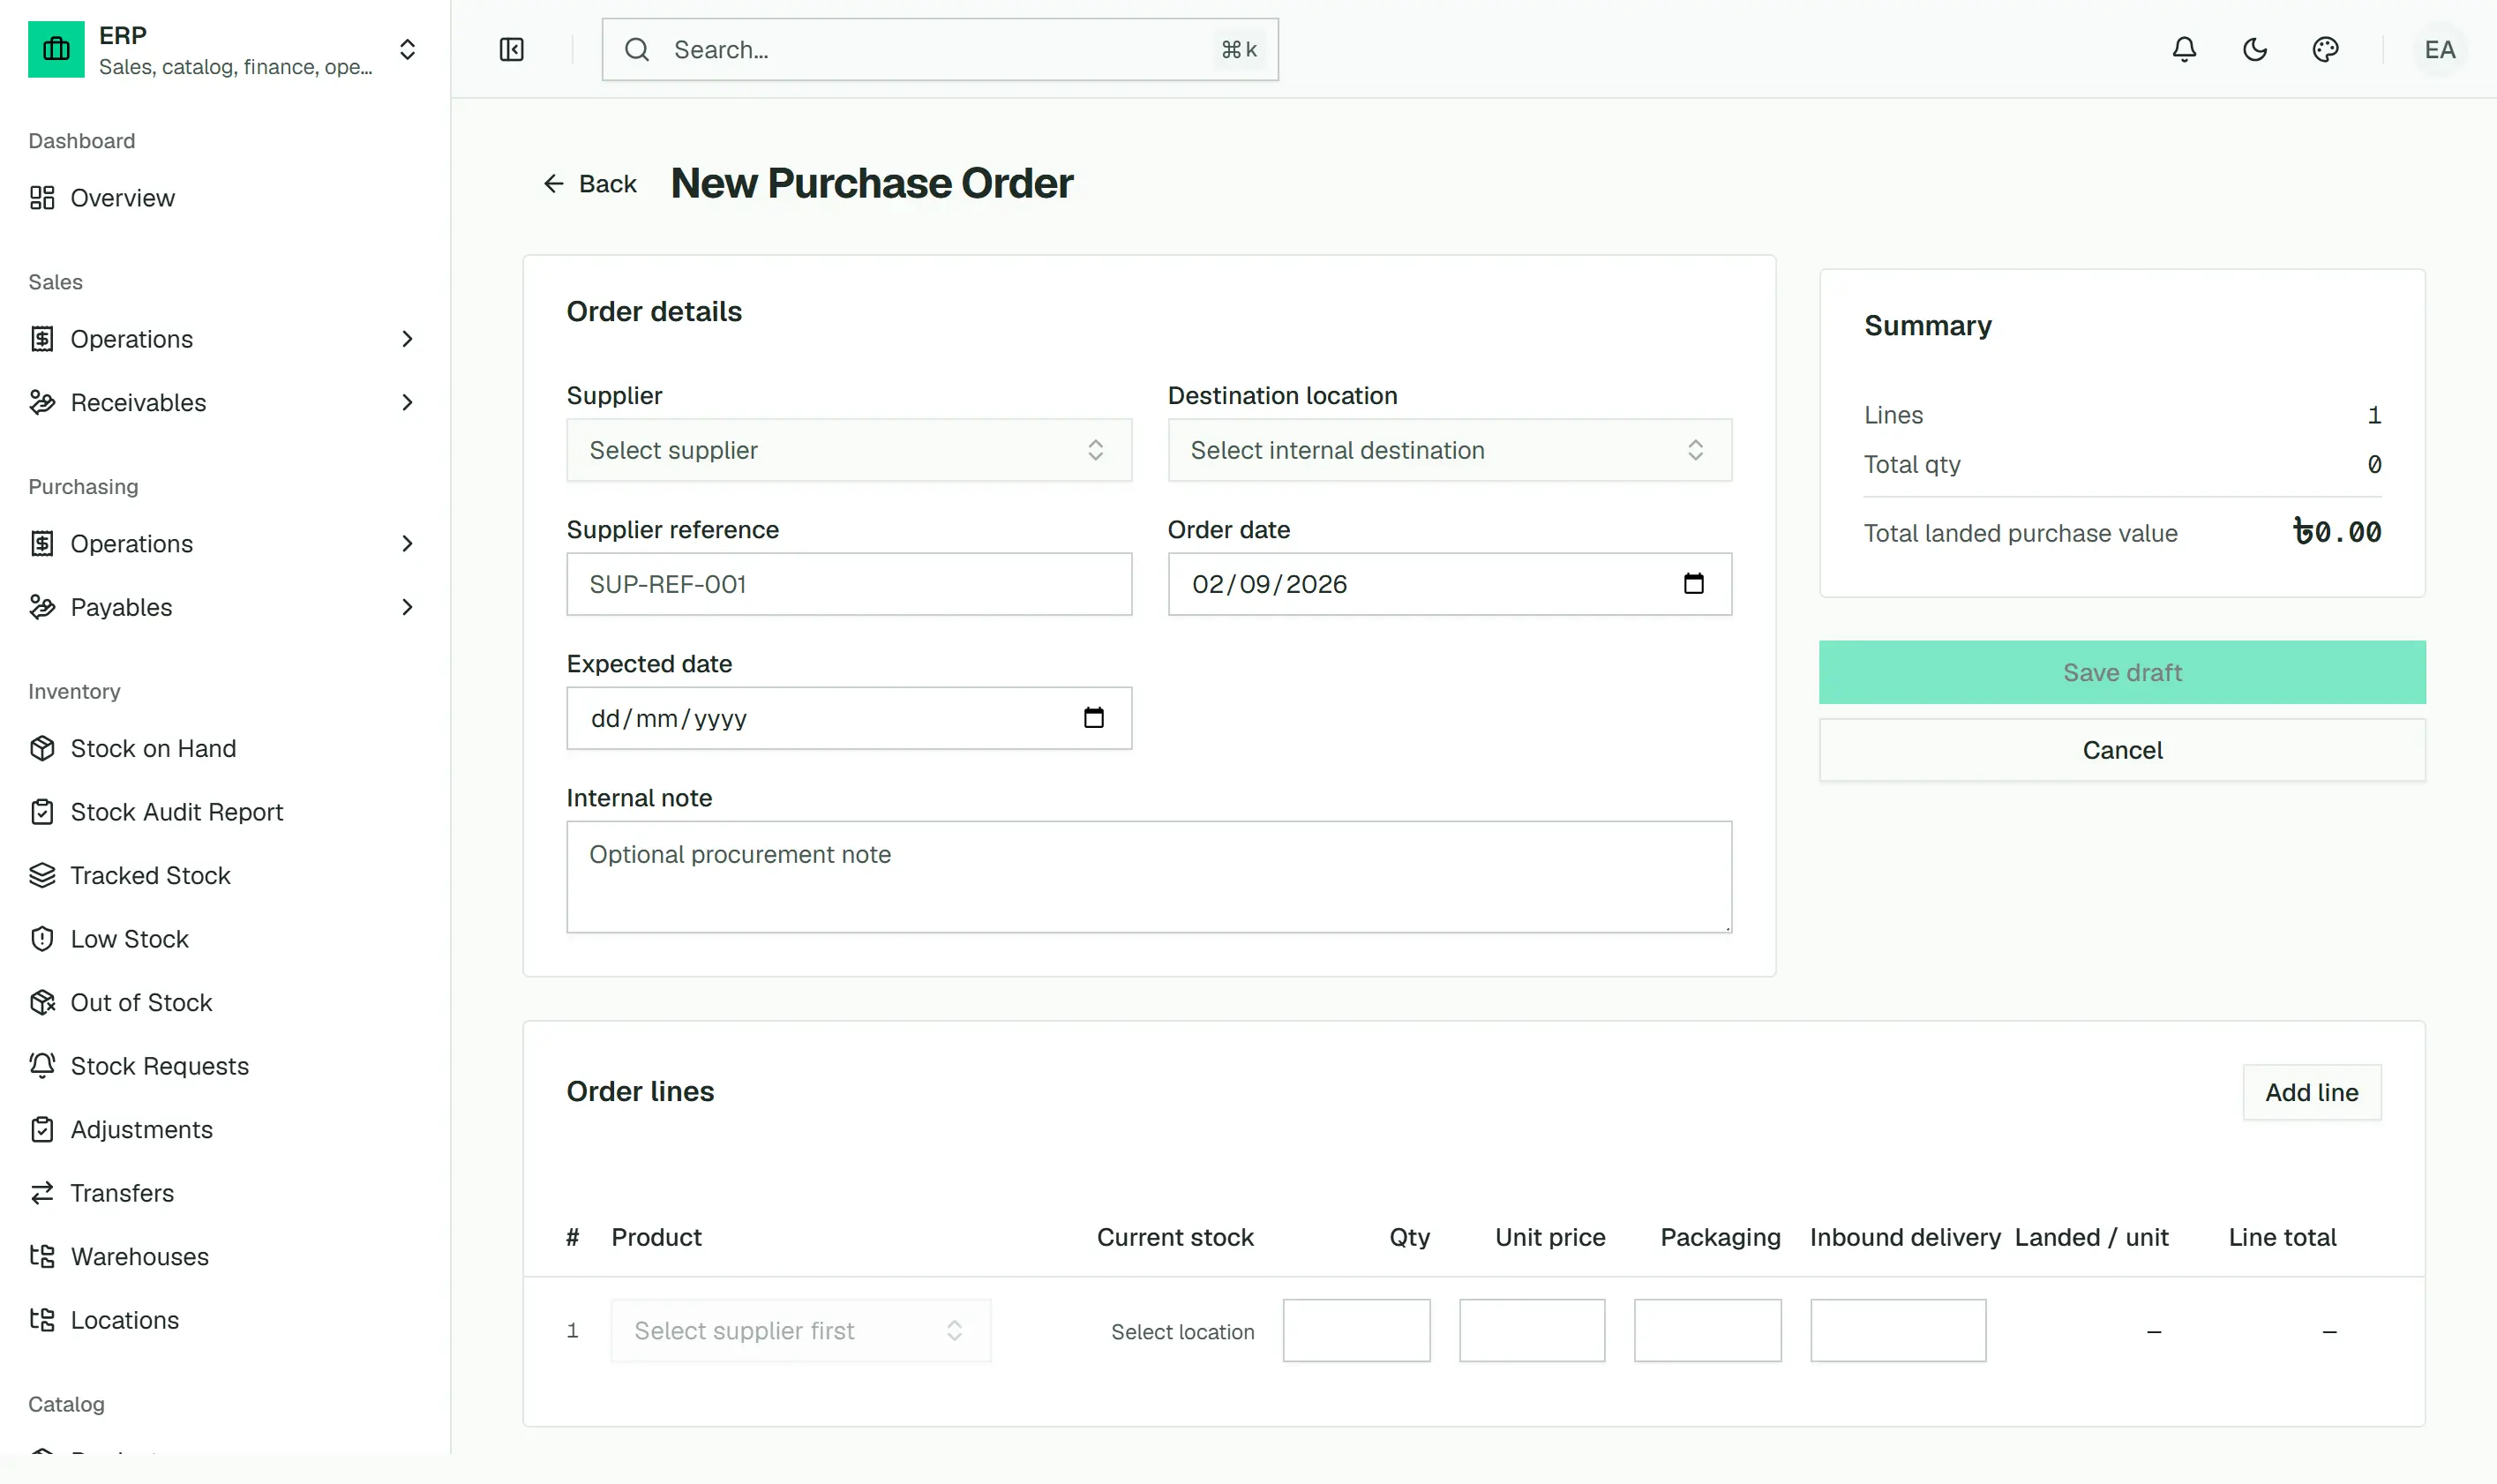
Task: Toggle dark mode moon icon
Action: [2255, 49]
